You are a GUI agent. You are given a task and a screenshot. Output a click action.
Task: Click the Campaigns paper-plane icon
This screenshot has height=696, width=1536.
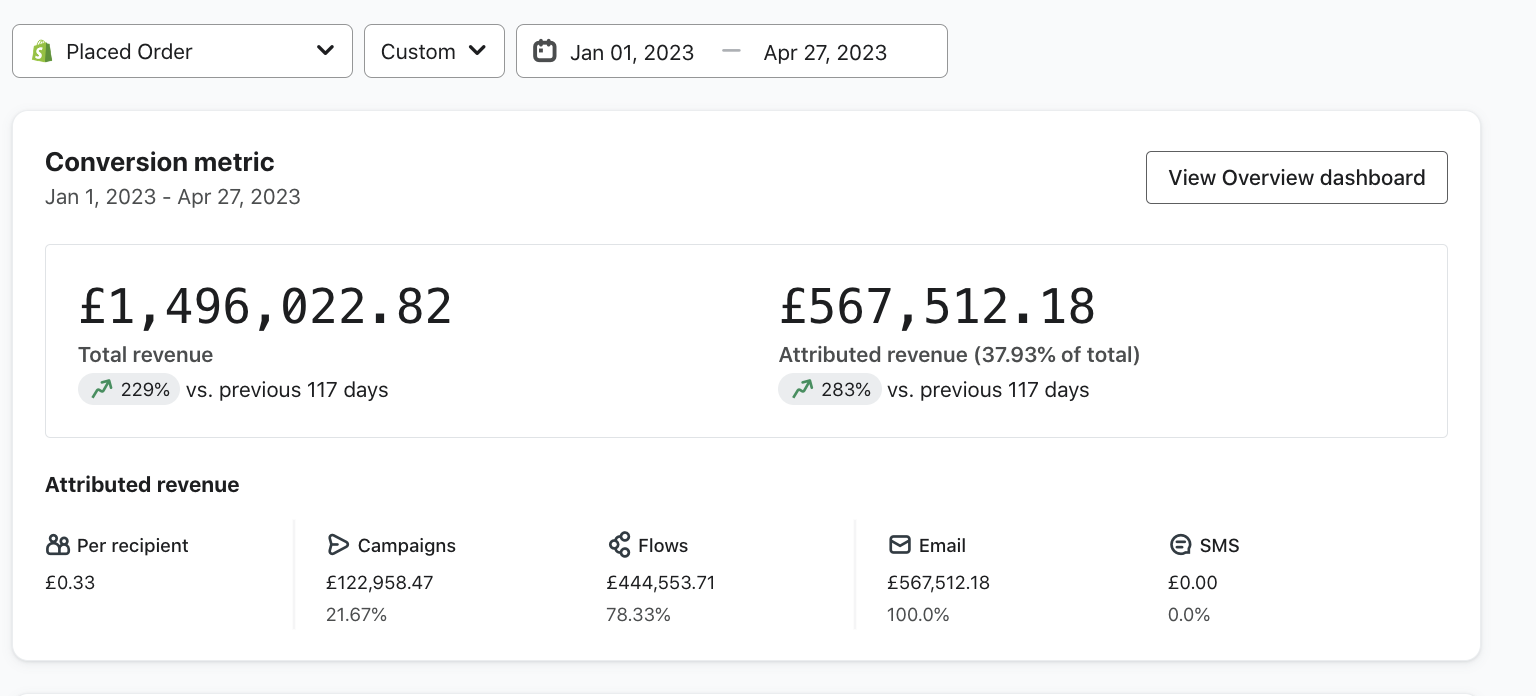pyautogui.click(x=338, y=545)
